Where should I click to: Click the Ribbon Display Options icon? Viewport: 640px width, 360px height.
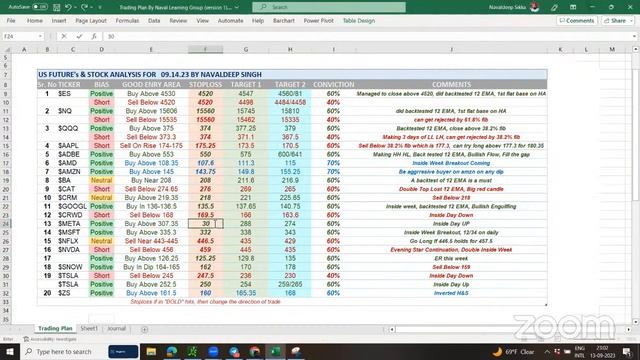(573, 7)
